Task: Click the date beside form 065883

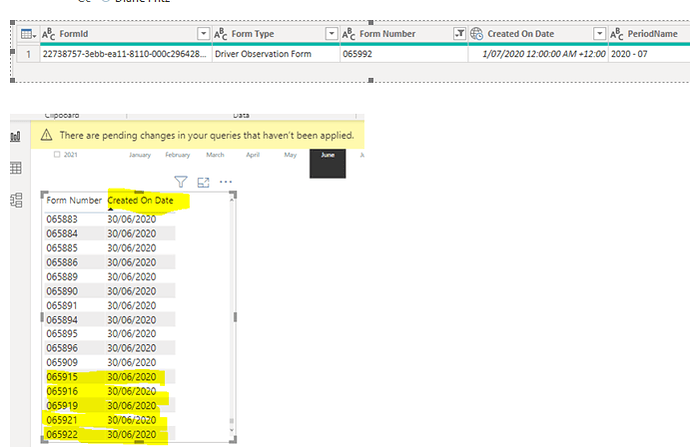Action: pos(132,219)
